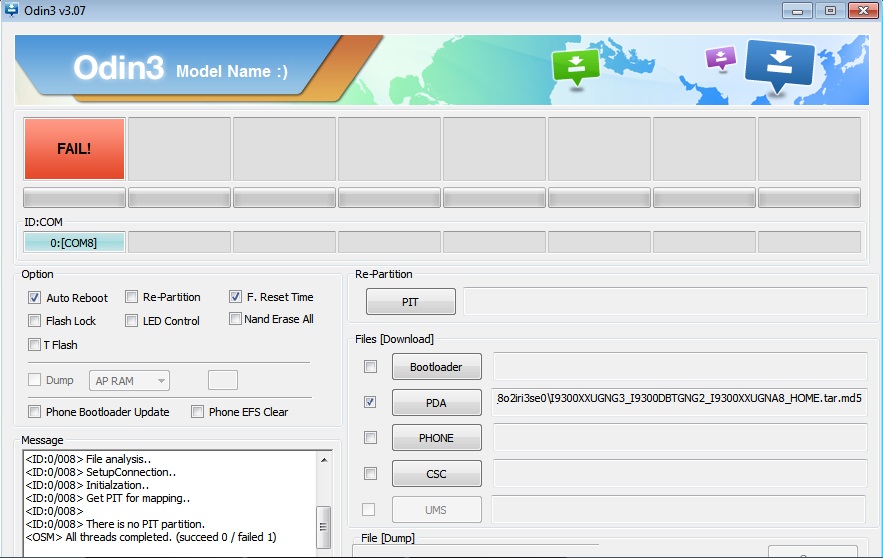This screenshot has width=883, height=558.
Task: Click the CSC file path field
Action: coord(680,474)
